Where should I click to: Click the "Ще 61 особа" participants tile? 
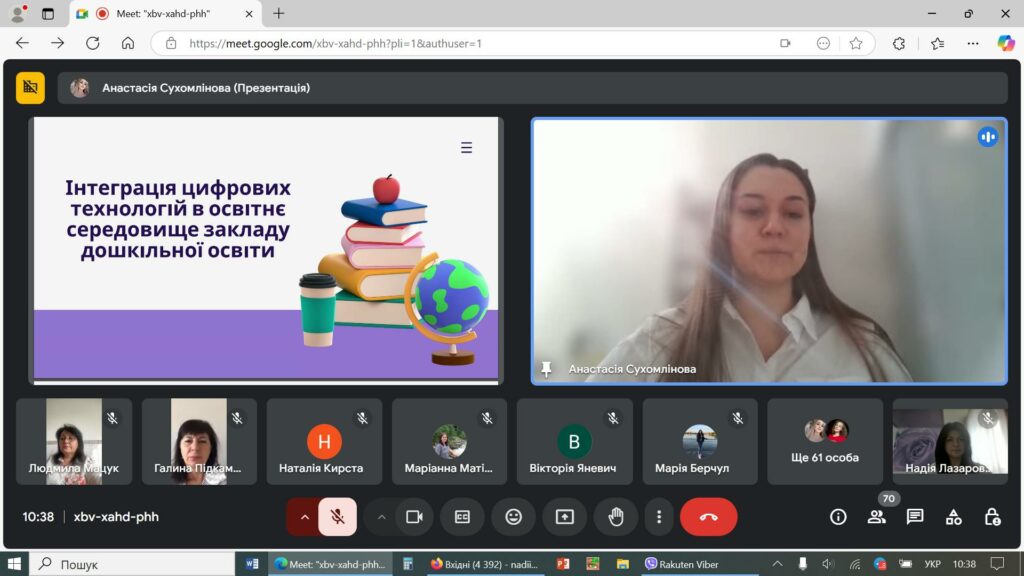coord(825,442)
